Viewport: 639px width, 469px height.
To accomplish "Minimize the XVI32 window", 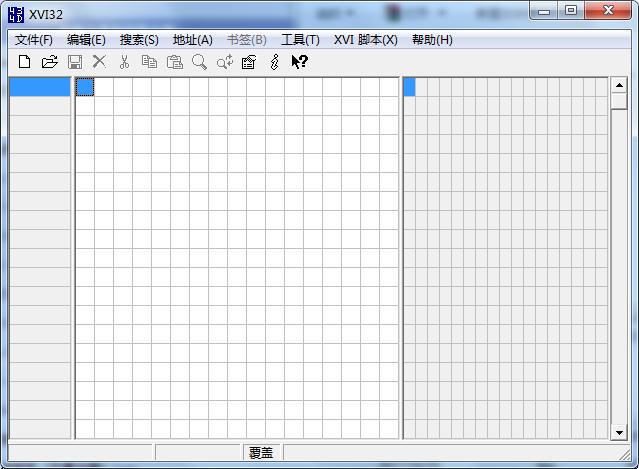I will 544,11.
